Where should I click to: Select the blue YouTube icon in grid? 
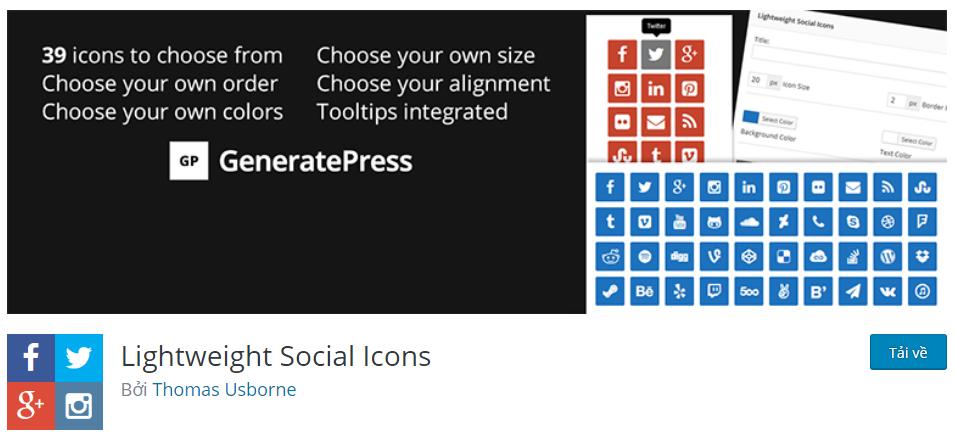point(679,222)
